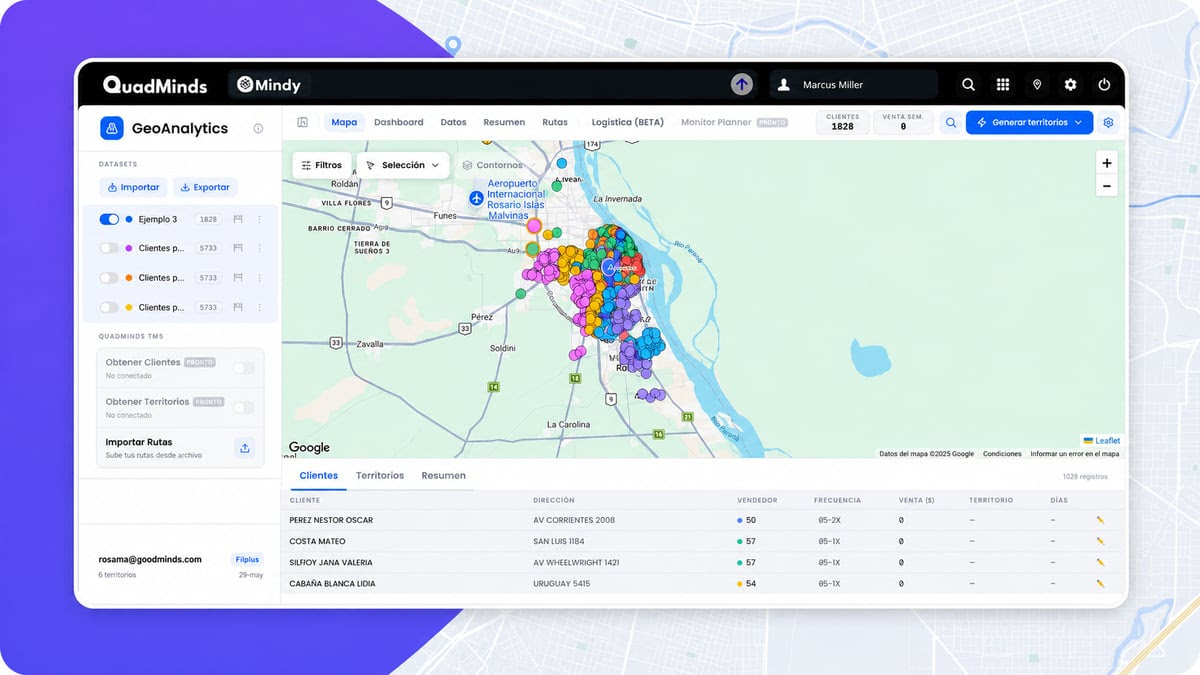Click the power logout icon
This screenshot has height=675, width=1200.
coord(1104,85)
